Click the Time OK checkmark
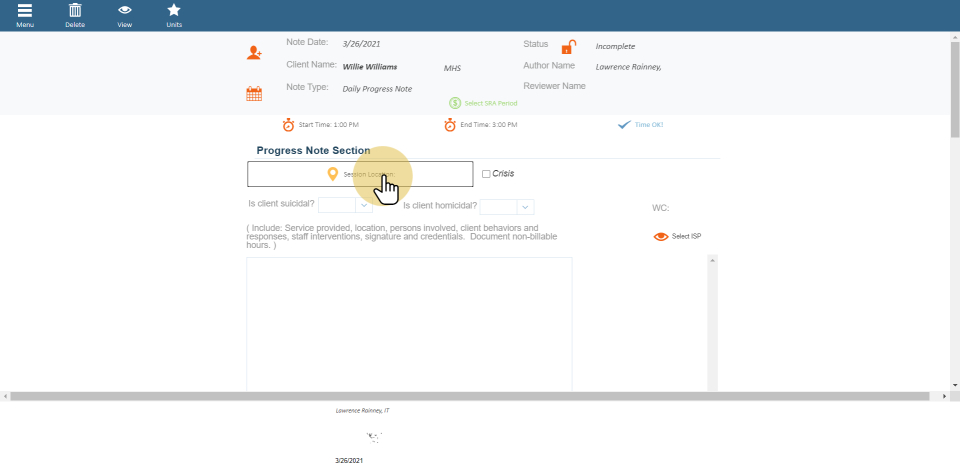 click(x=624, y=125)
